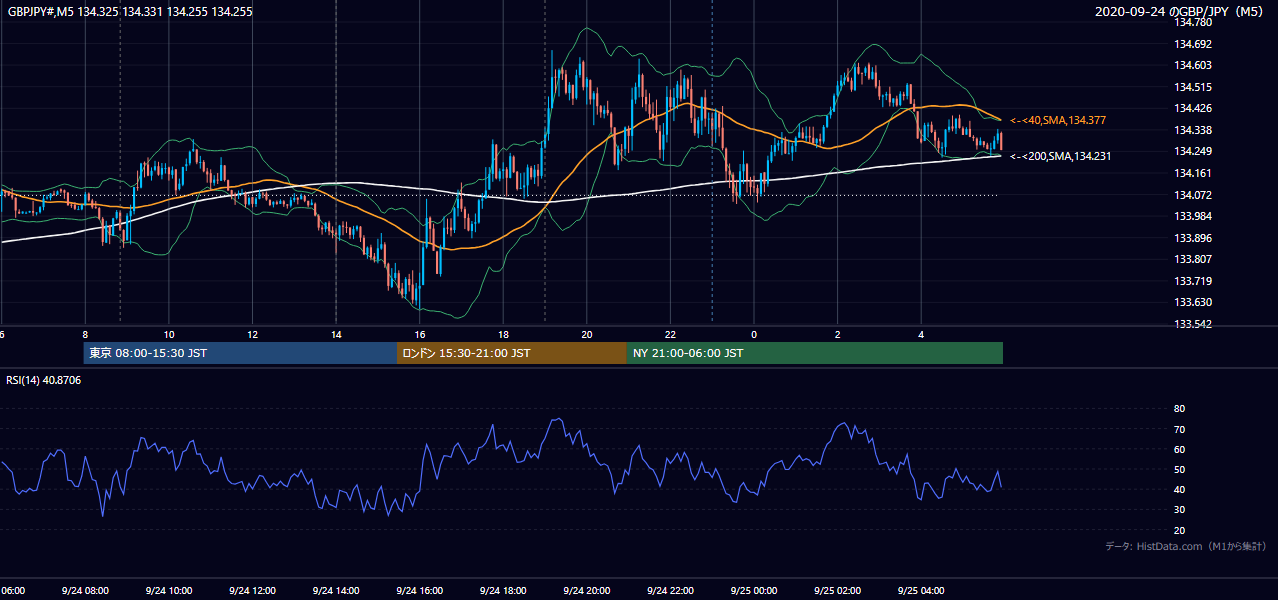
Task: Click price axis value 133.896
Action: pos(1193,238)
